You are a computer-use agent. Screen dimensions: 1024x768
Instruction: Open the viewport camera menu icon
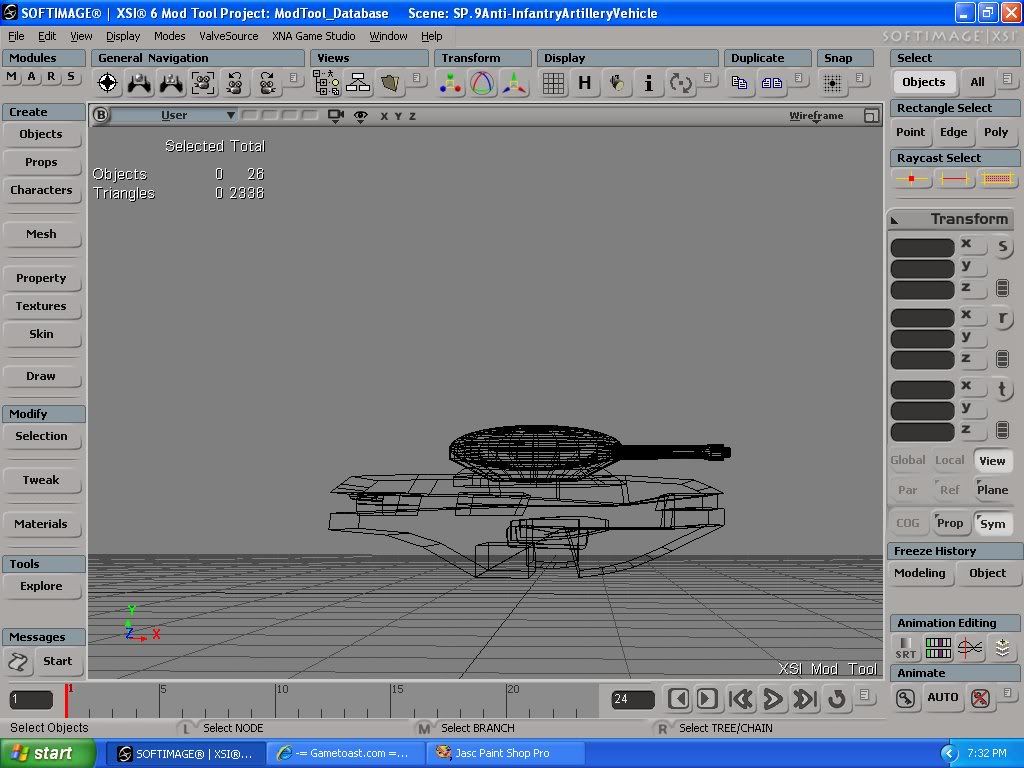pos(336,116)
